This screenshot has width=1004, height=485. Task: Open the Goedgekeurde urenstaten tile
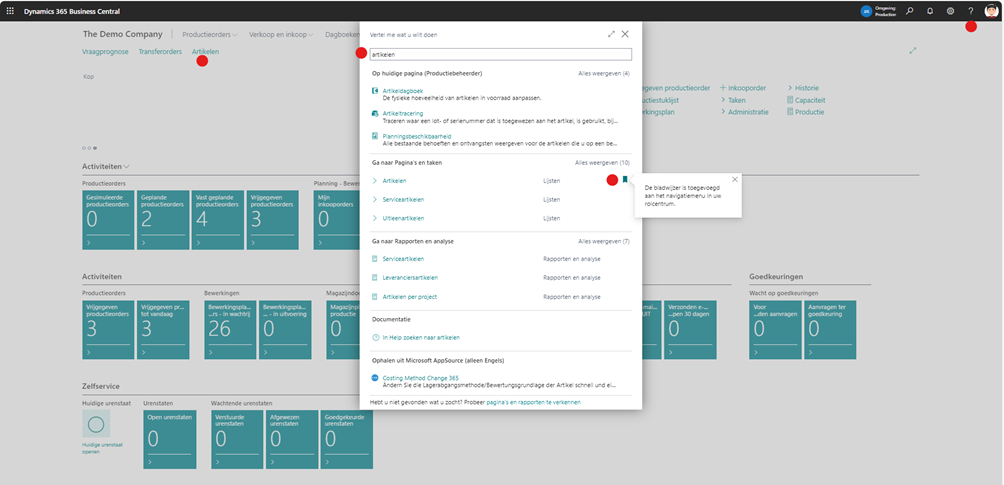tap(346, 440)
